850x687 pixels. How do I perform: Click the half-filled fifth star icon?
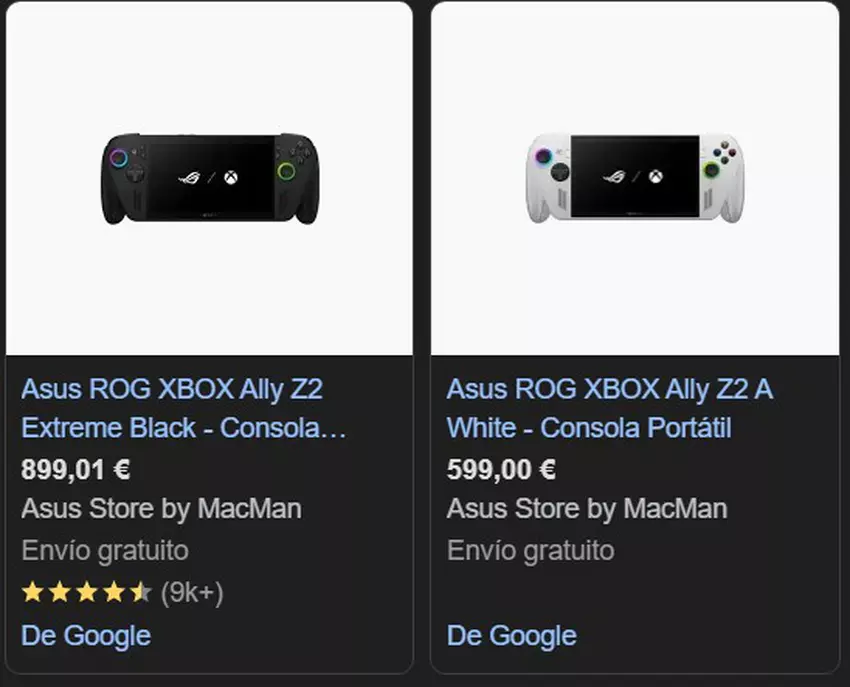pyautogui.click(x=140, y=591)
